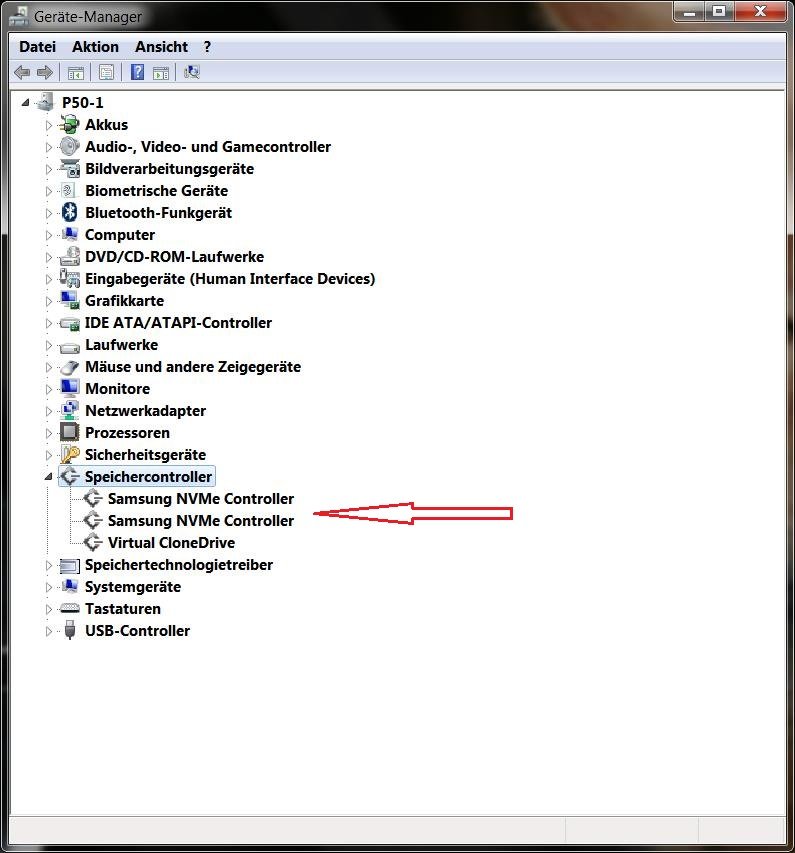Click the IDE ATA/ATAPI-Controller icon
Screen dimensions: 795x853
coord(70,323)
